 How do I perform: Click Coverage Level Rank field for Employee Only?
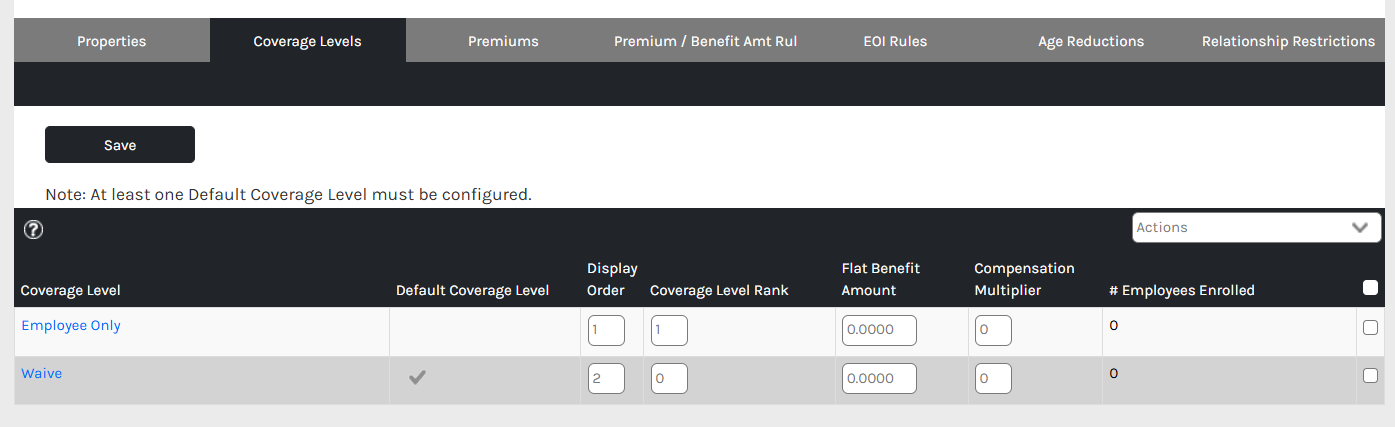tap(669, 331)
